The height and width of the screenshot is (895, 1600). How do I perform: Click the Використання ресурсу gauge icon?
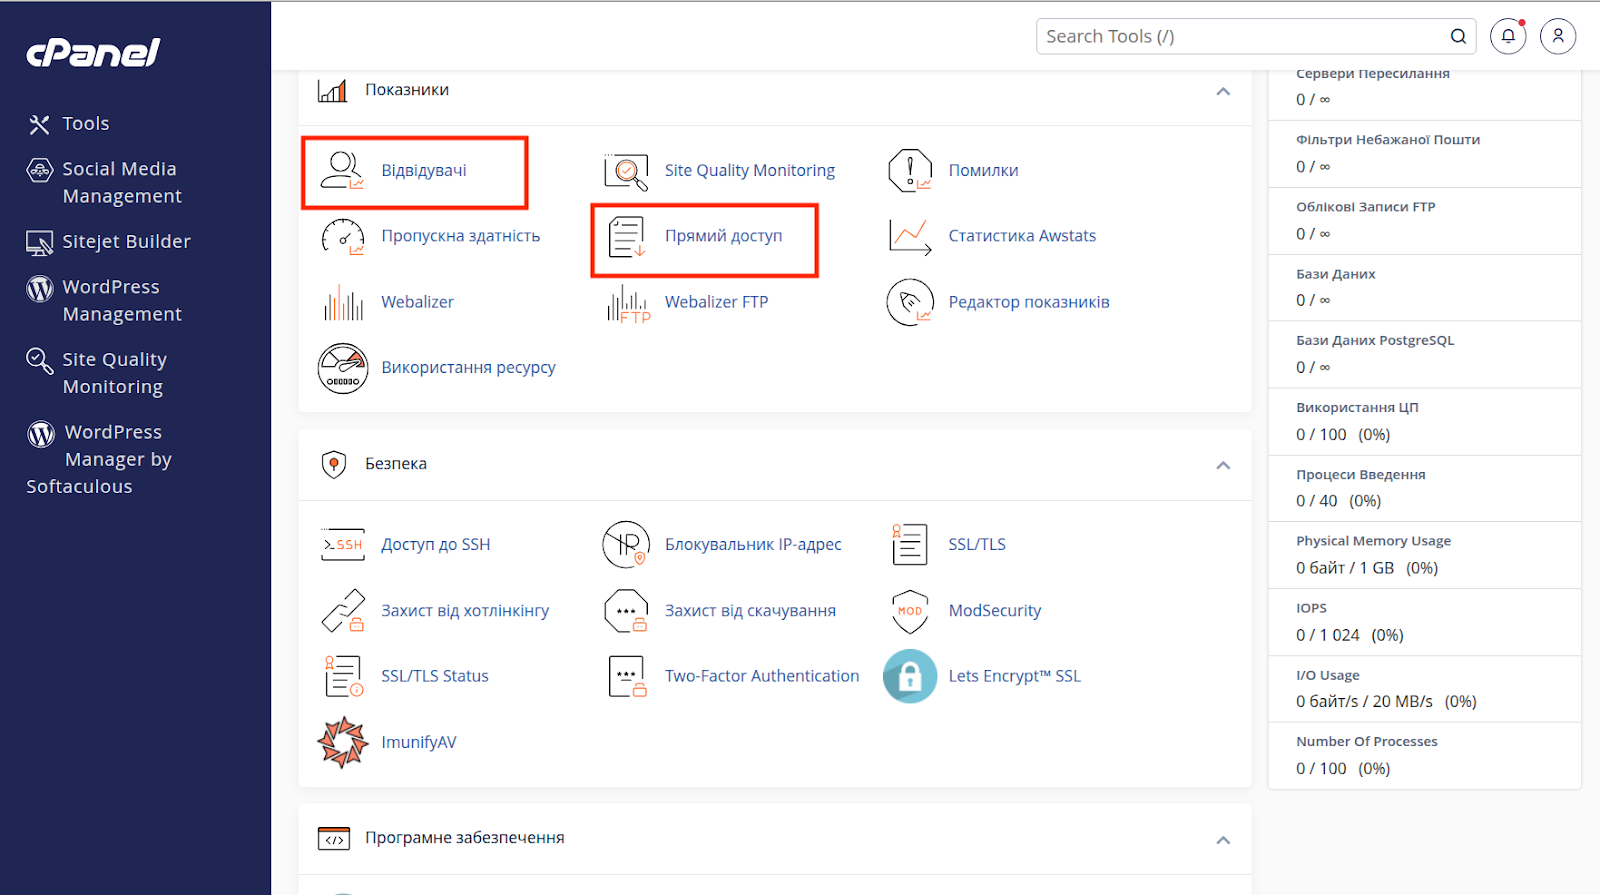click(x=343, y=368)
